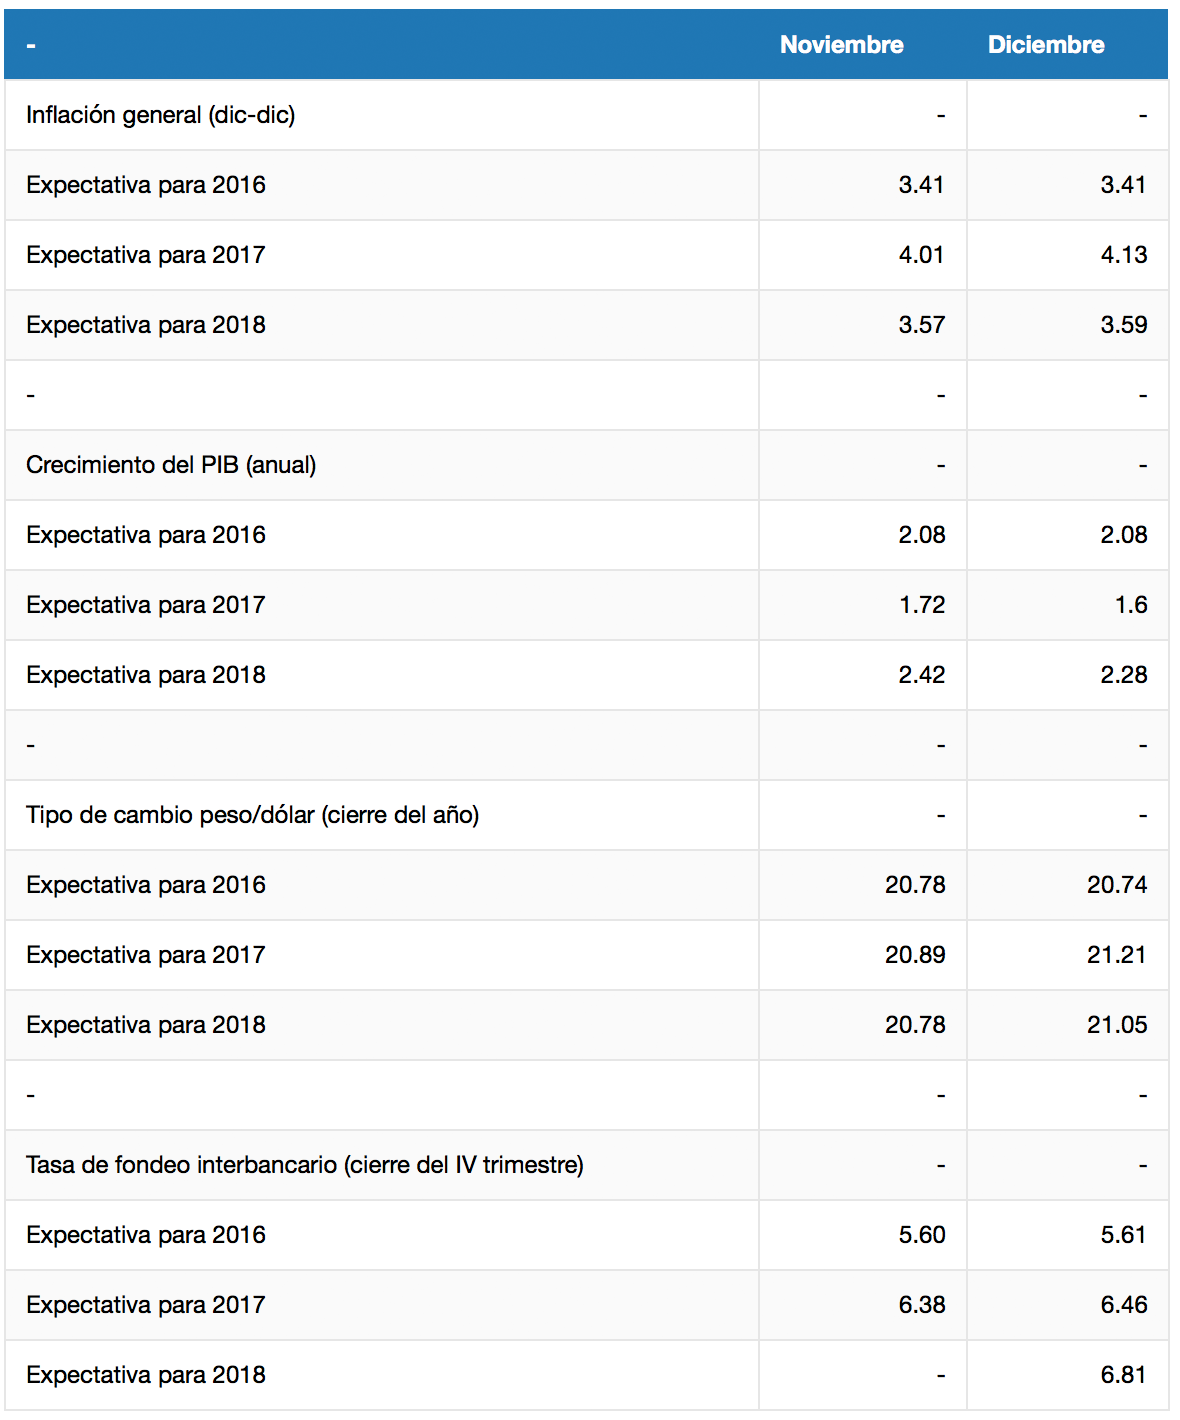Click the Noviembre column header
Viewport: 1180px width, 1420px height.
pyautogui.click(x=841, y=45)
